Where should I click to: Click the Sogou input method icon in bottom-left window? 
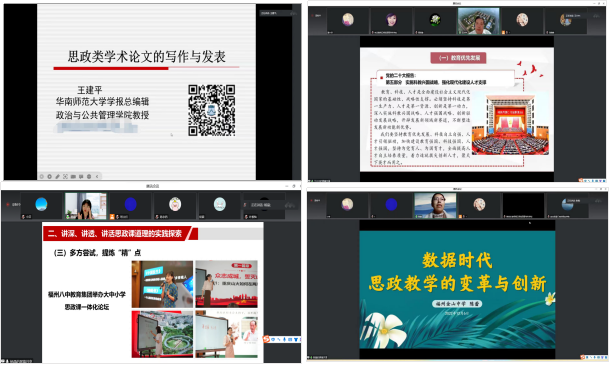pyautogui.click(x=266, y=339)
